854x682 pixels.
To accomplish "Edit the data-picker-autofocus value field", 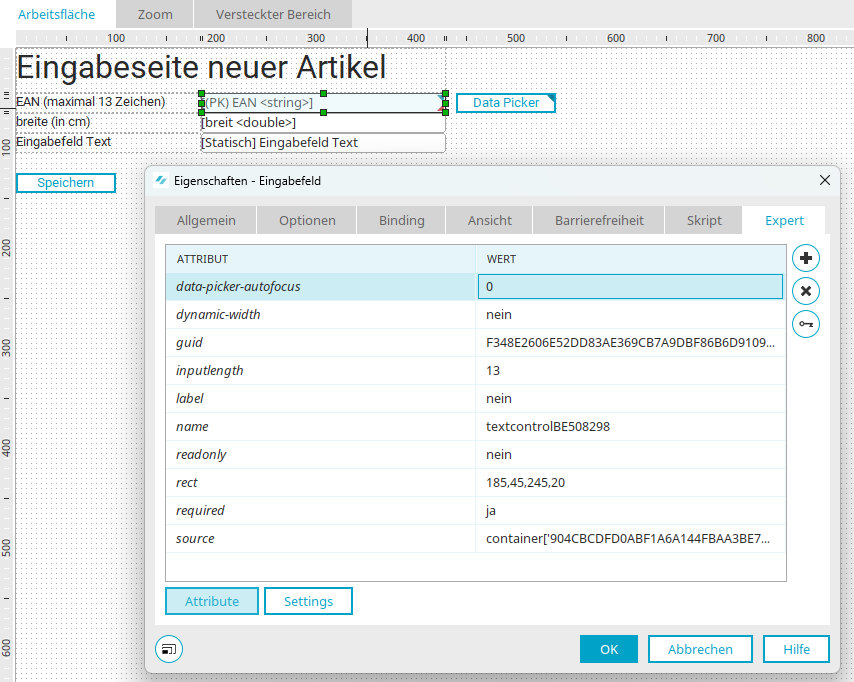I will [x=630, y=287].
